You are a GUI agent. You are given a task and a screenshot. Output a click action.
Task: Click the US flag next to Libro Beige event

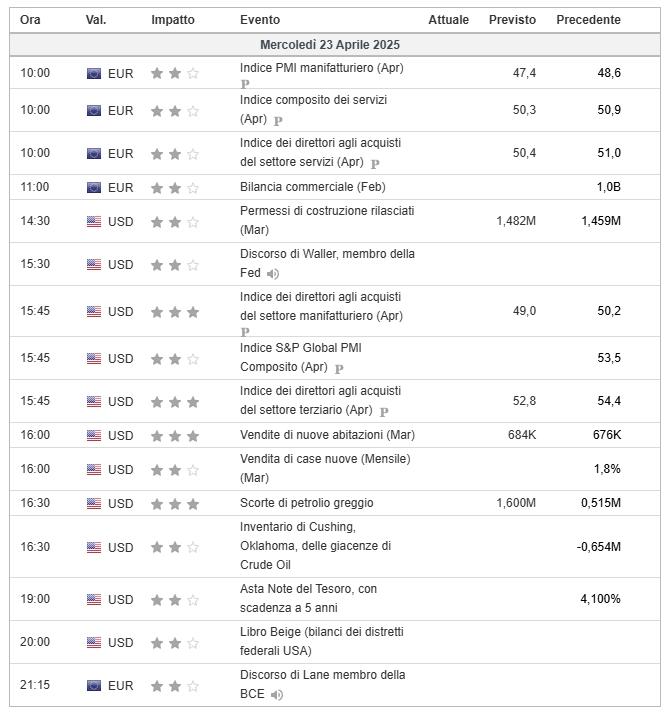click(x=94, y=642)
